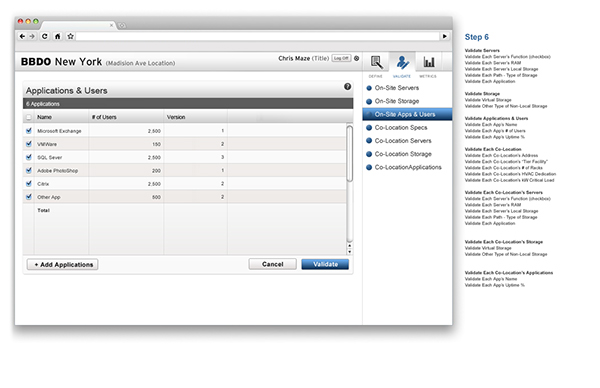This screenshot has width=600, height=388.
Task: Open Co-Location Storage section
Action: (x=403, y=154)
